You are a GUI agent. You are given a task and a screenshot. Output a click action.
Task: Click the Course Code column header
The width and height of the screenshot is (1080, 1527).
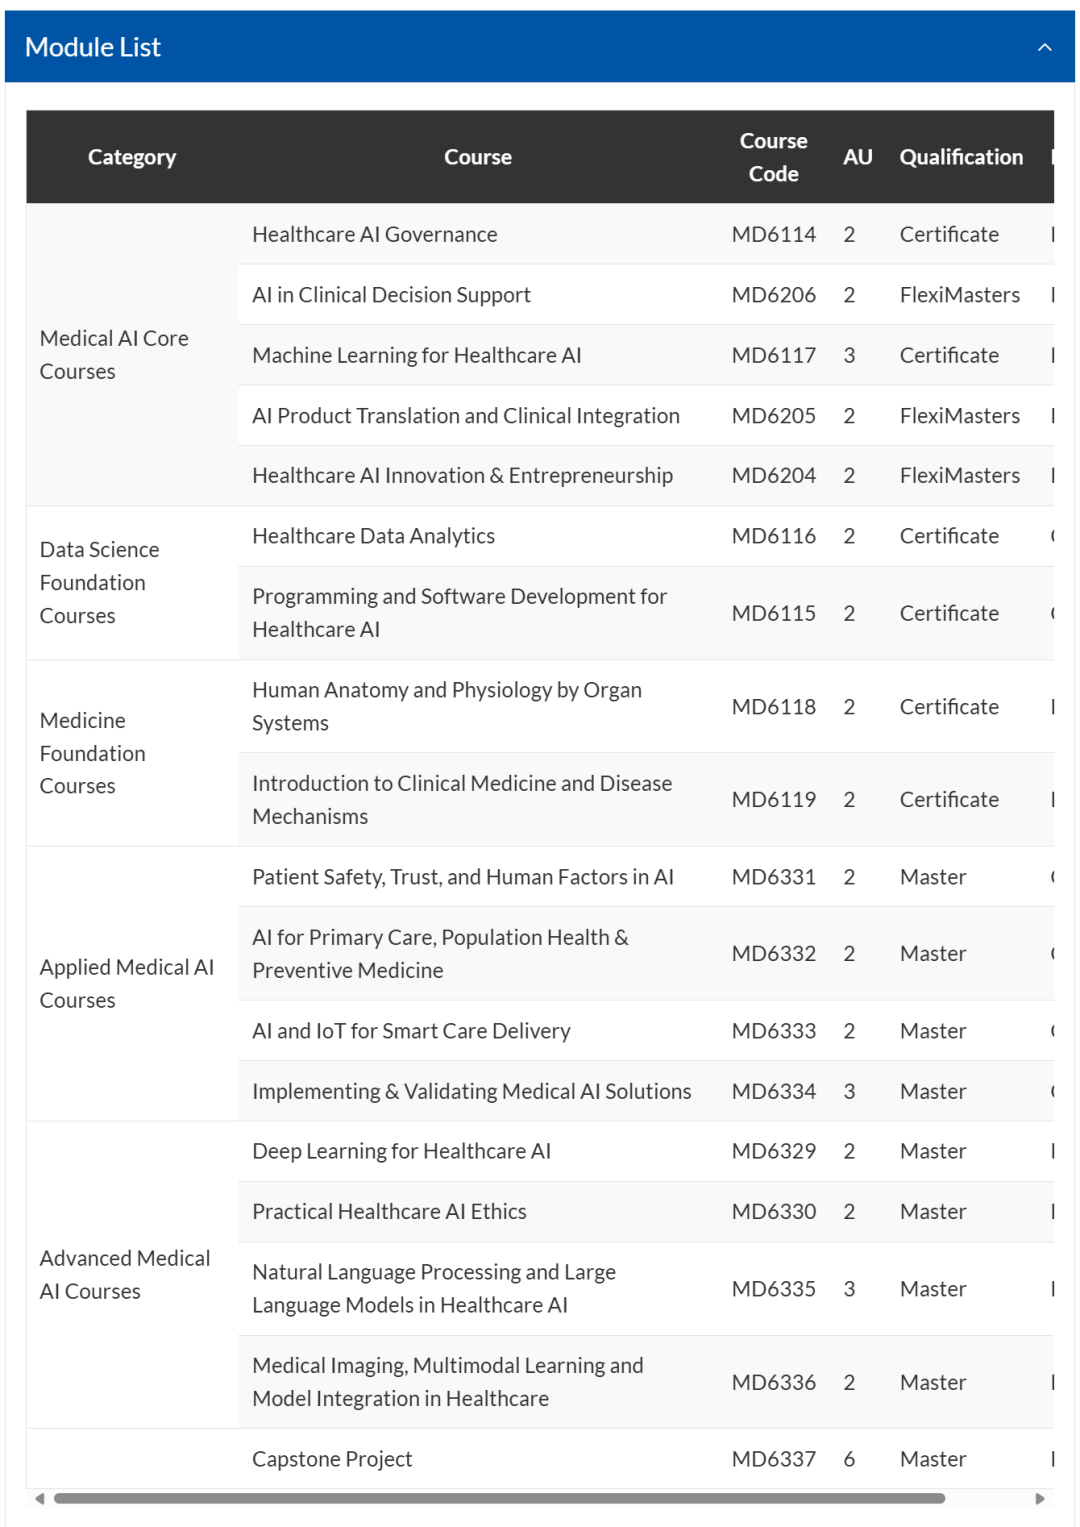point(773,157)
